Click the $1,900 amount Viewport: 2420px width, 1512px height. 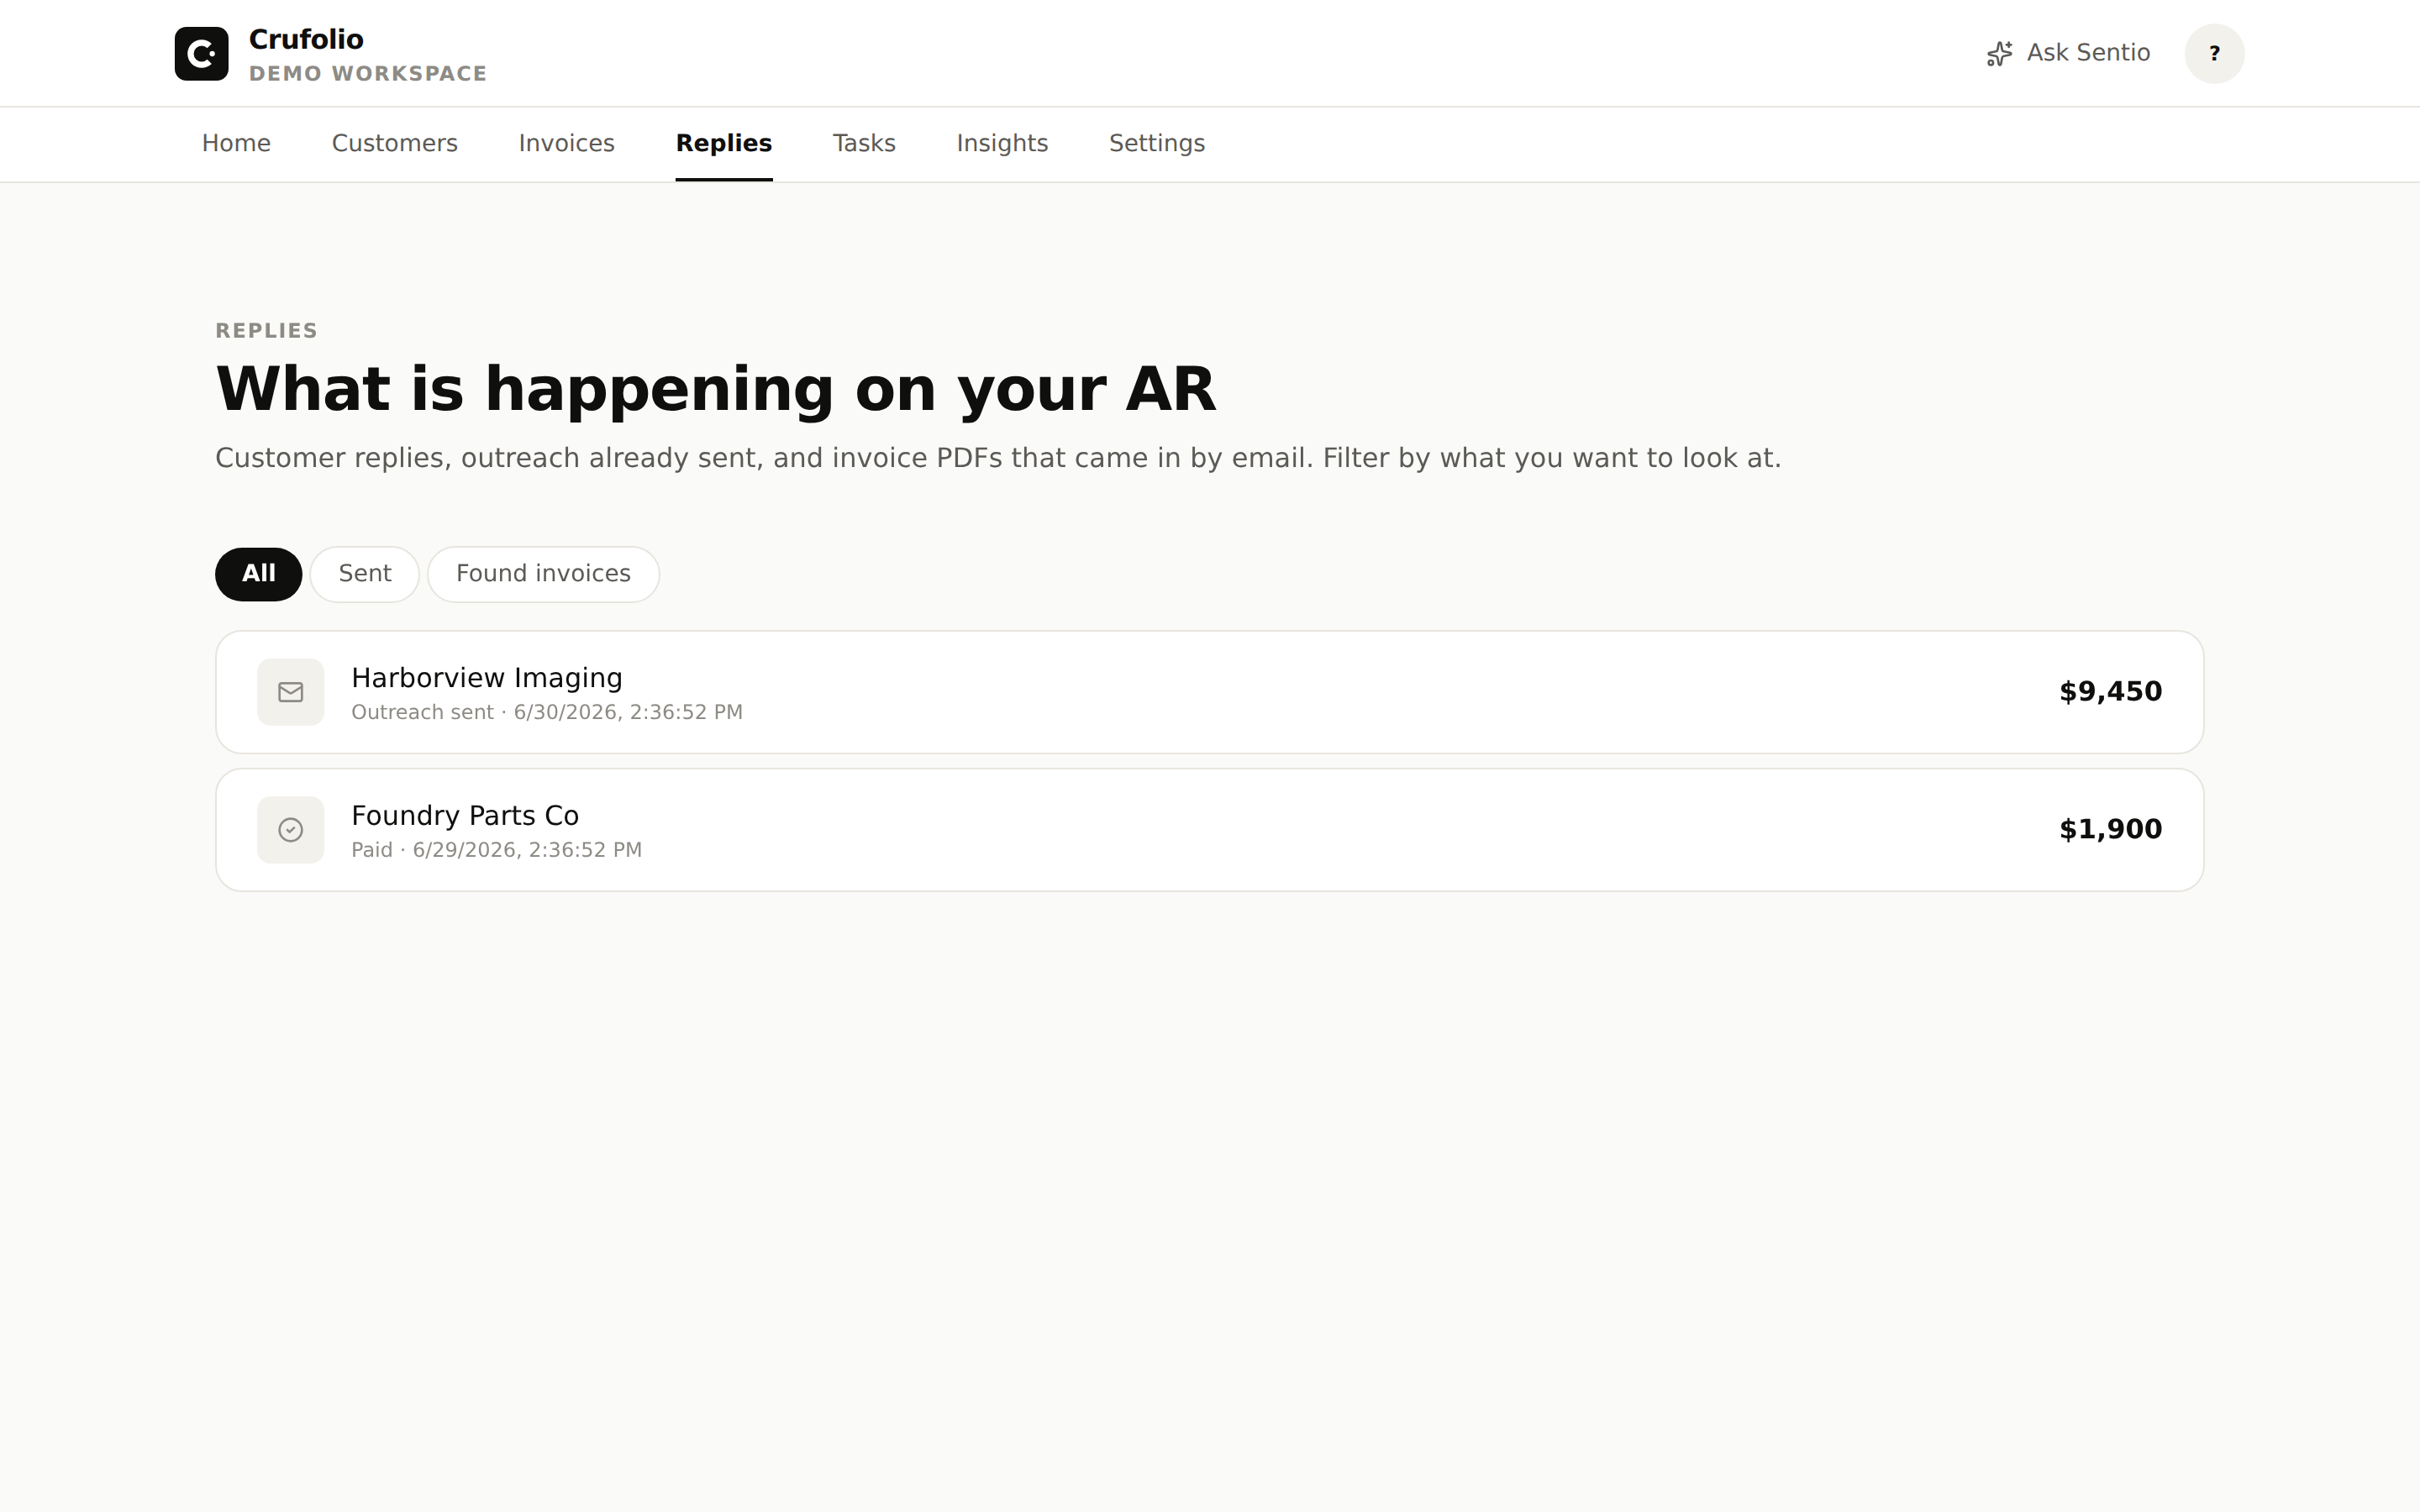coord(2110,830)
